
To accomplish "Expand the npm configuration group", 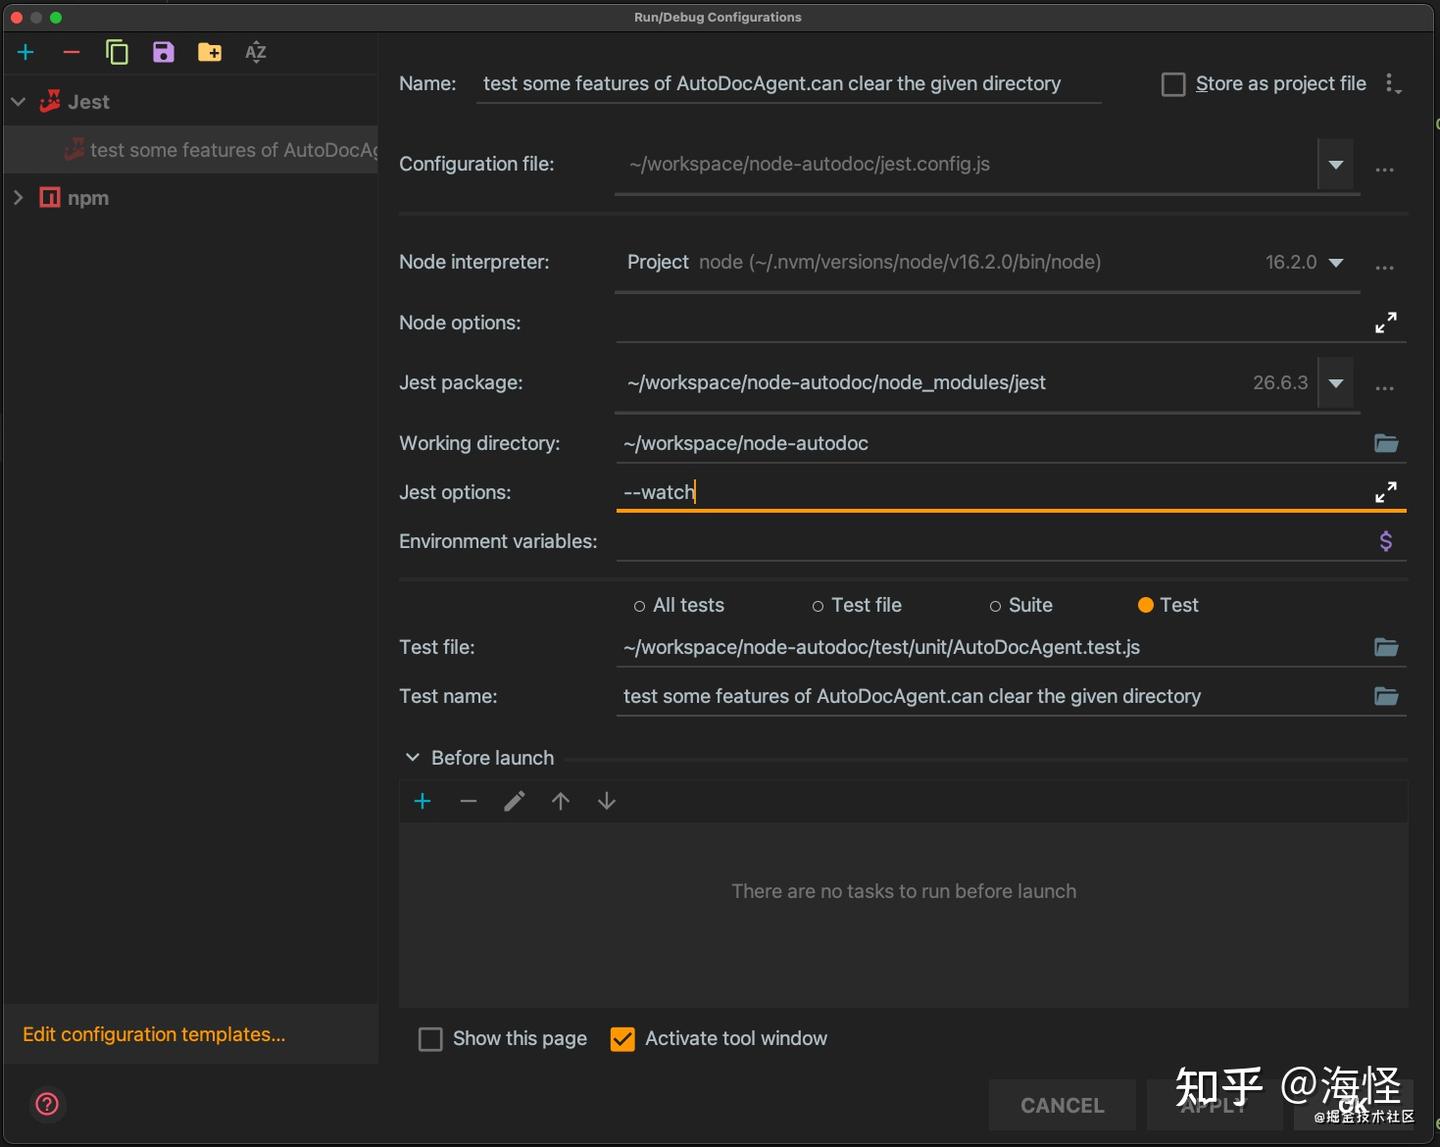I will click(x=17, y=197).
